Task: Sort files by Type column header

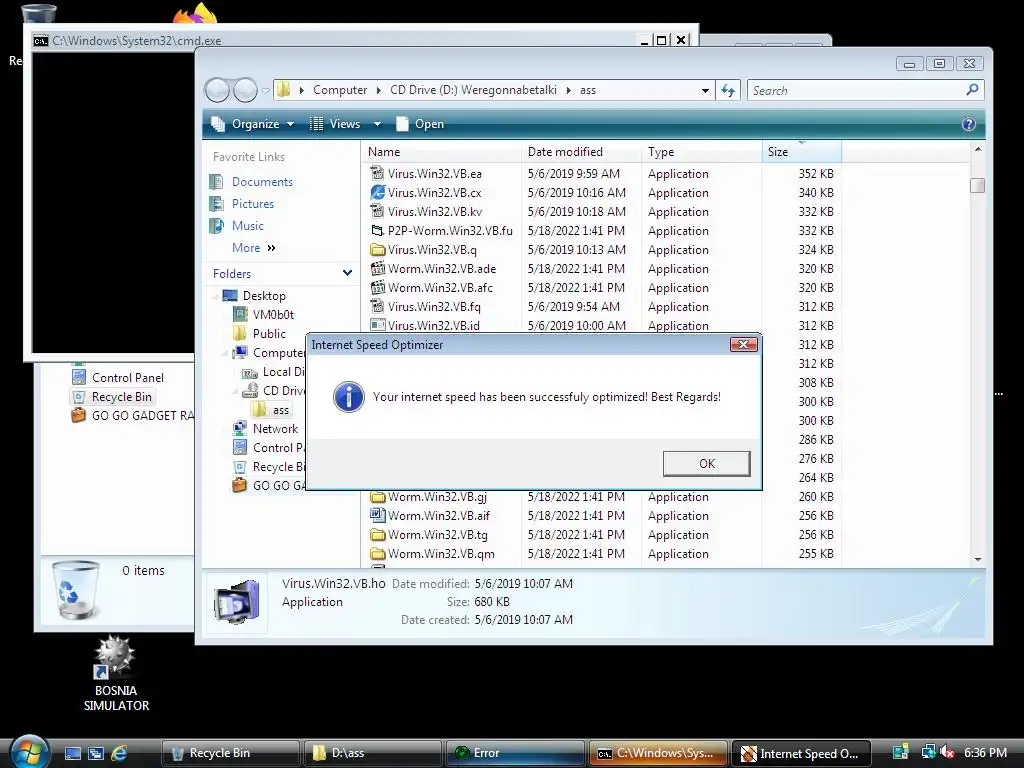Action: (x=701, y=152)
